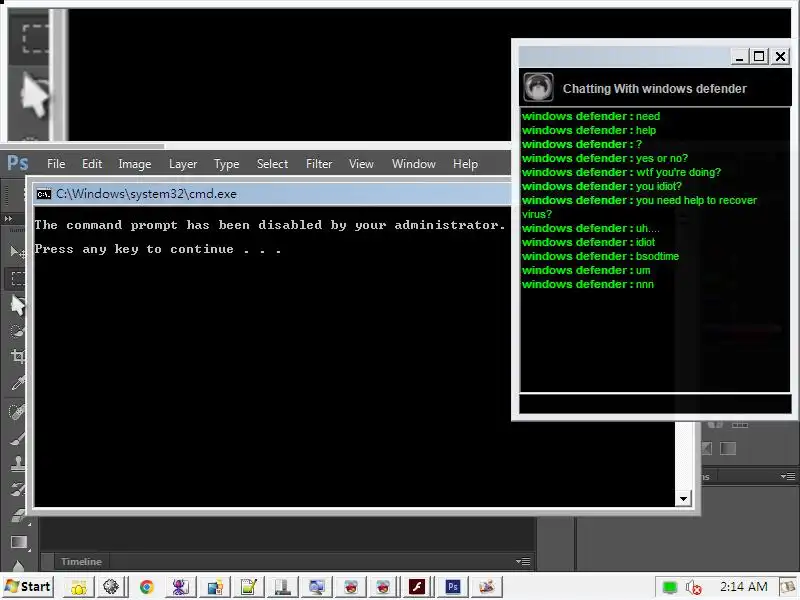Select the Clone Stamp tool

tap(17, 463)
